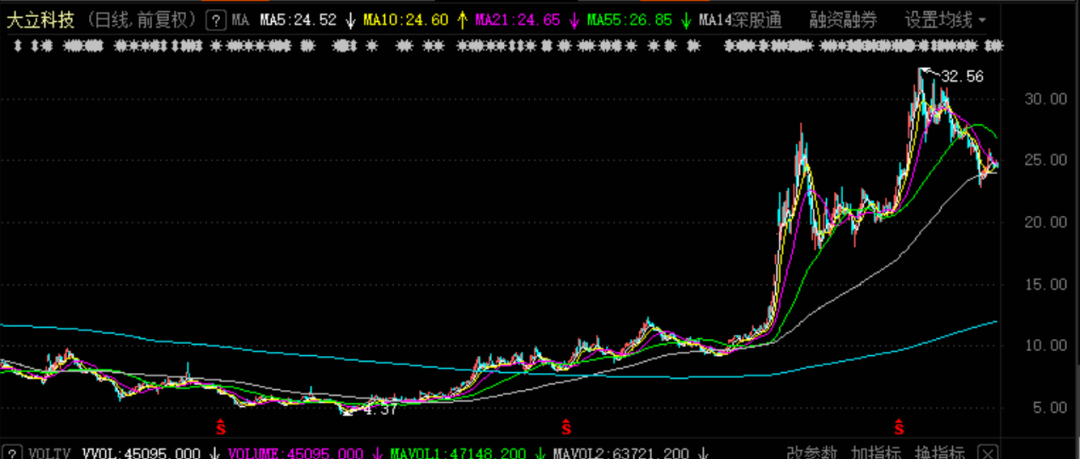Viewport: 1080px width, 459px height.
Task: Click the red S marker under the mid-chart
Action: [x=566, y=427]
